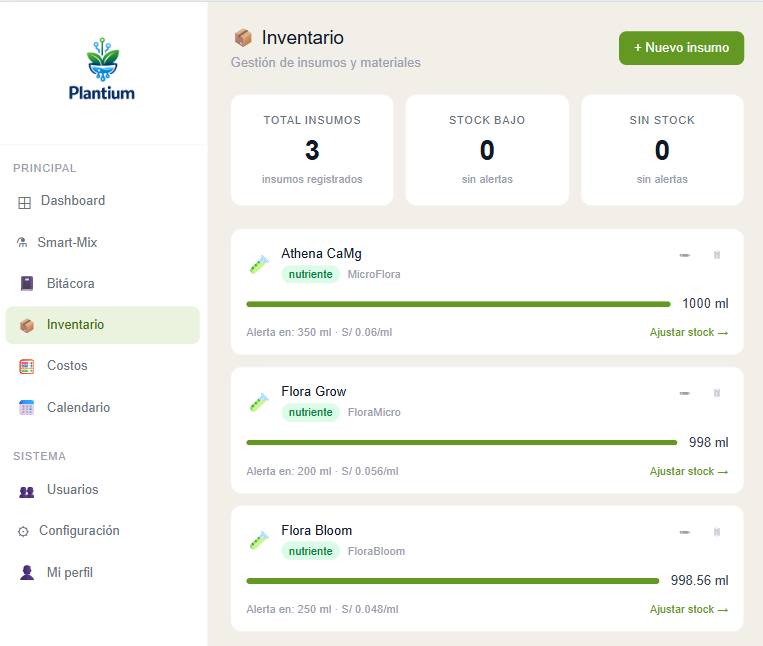Click the nutriente tag on Athena CaMg
This screenshot has width=763, height=646.
pyautogui.click(x=310, y=274)
